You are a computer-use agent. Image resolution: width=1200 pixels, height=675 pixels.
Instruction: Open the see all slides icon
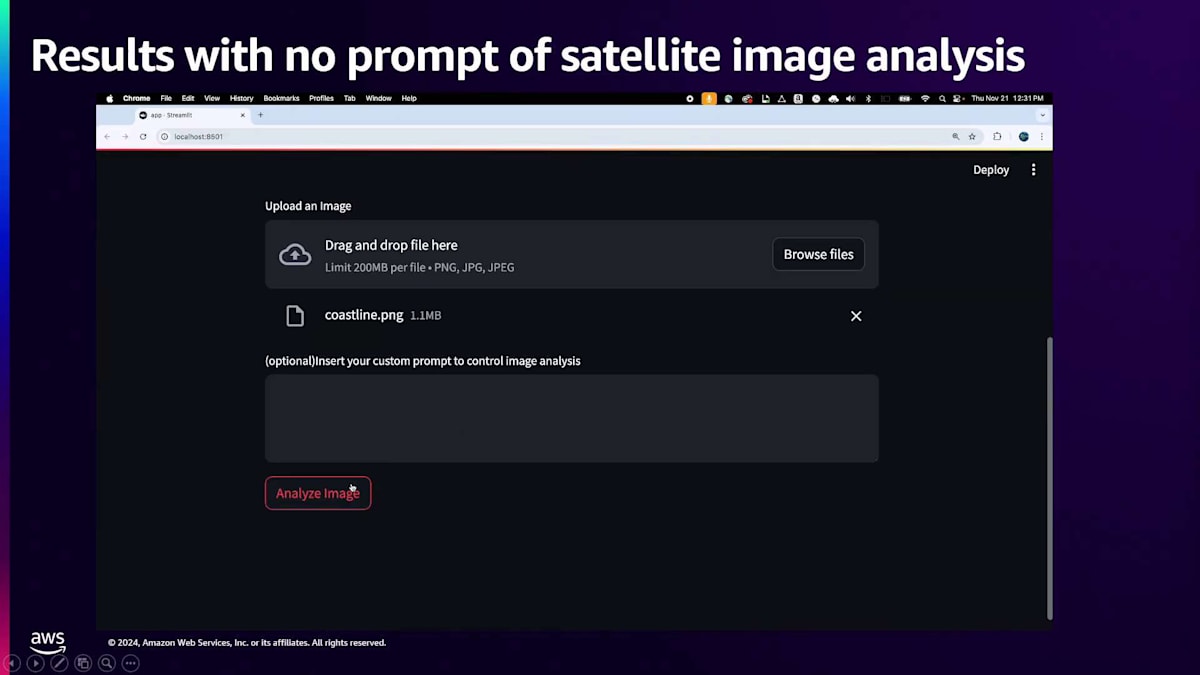83,663
